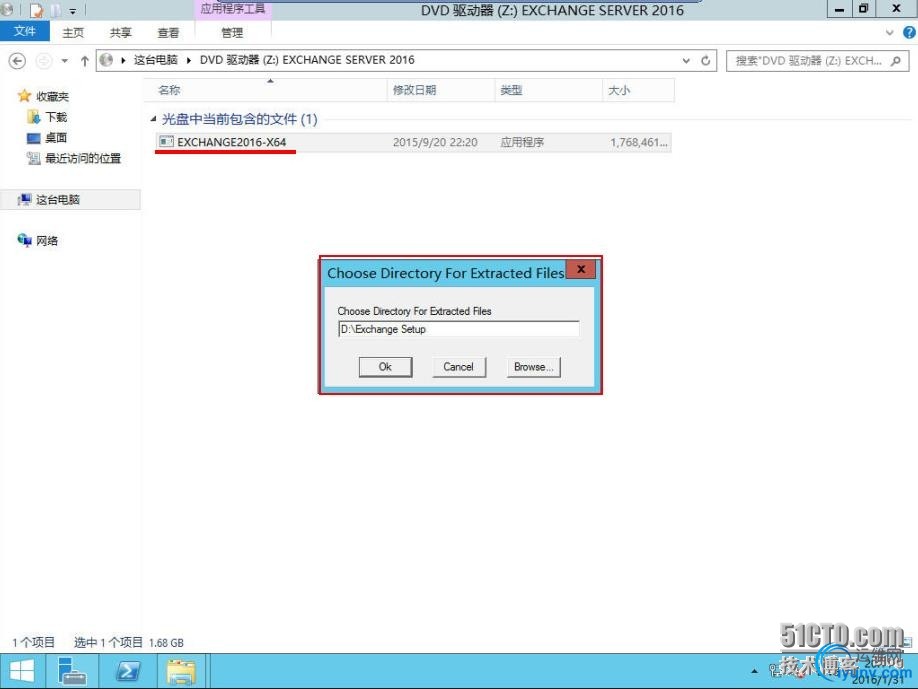The height and width of the screenshot is (689, 918).
Task: Click the 网络 icon in navigation pane
Action: [25, 240]
